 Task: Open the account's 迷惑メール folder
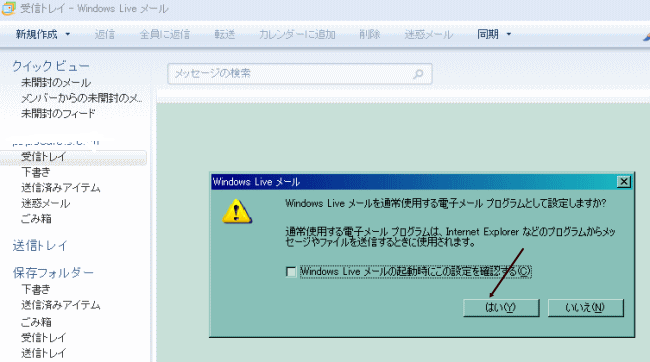46,204
